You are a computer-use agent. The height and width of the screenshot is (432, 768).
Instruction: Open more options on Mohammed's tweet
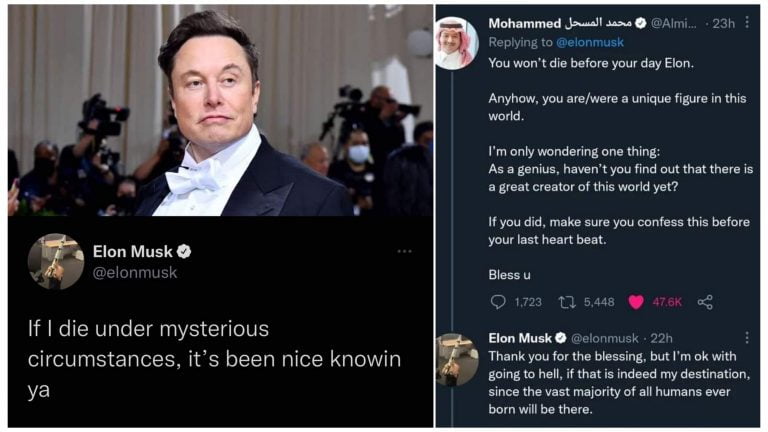746,23
